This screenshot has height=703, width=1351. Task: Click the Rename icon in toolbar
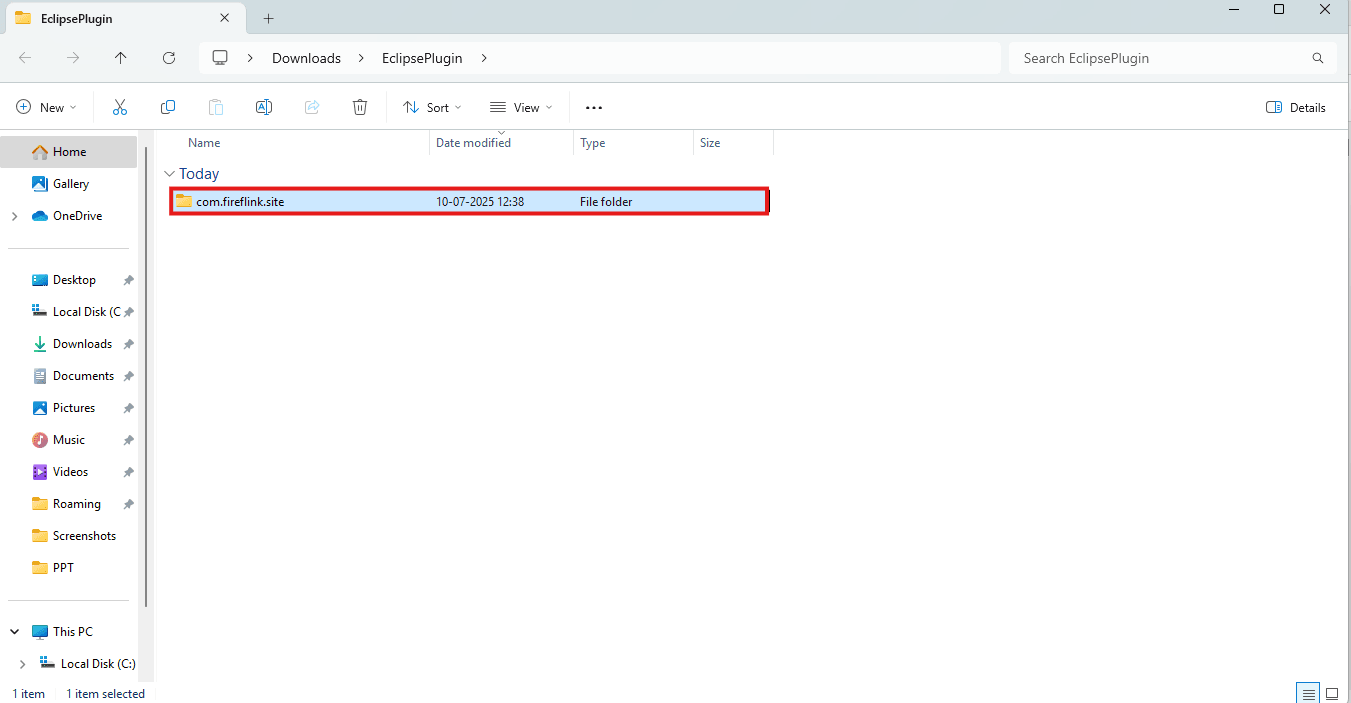264,107
